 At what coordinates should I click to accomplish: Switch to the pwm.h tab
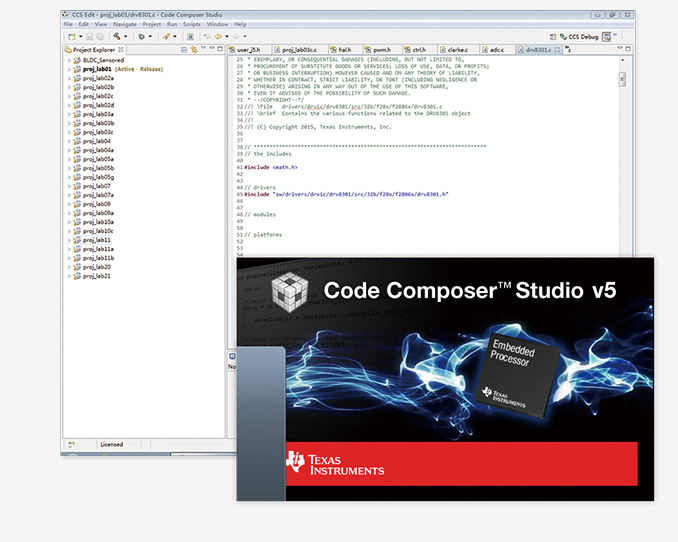click(382, 50)
